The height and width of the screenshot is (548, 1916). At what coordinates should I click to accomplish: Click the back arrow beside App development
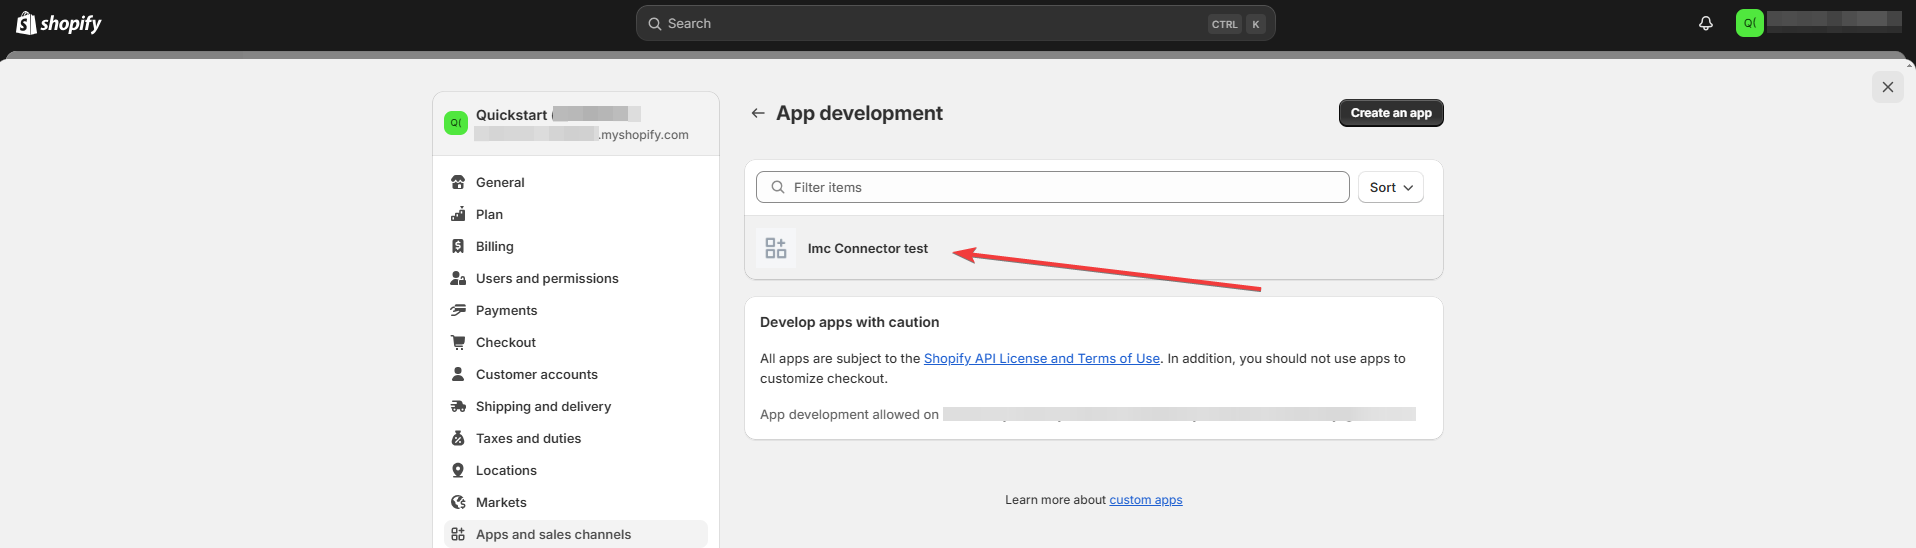tap(758, 113)
